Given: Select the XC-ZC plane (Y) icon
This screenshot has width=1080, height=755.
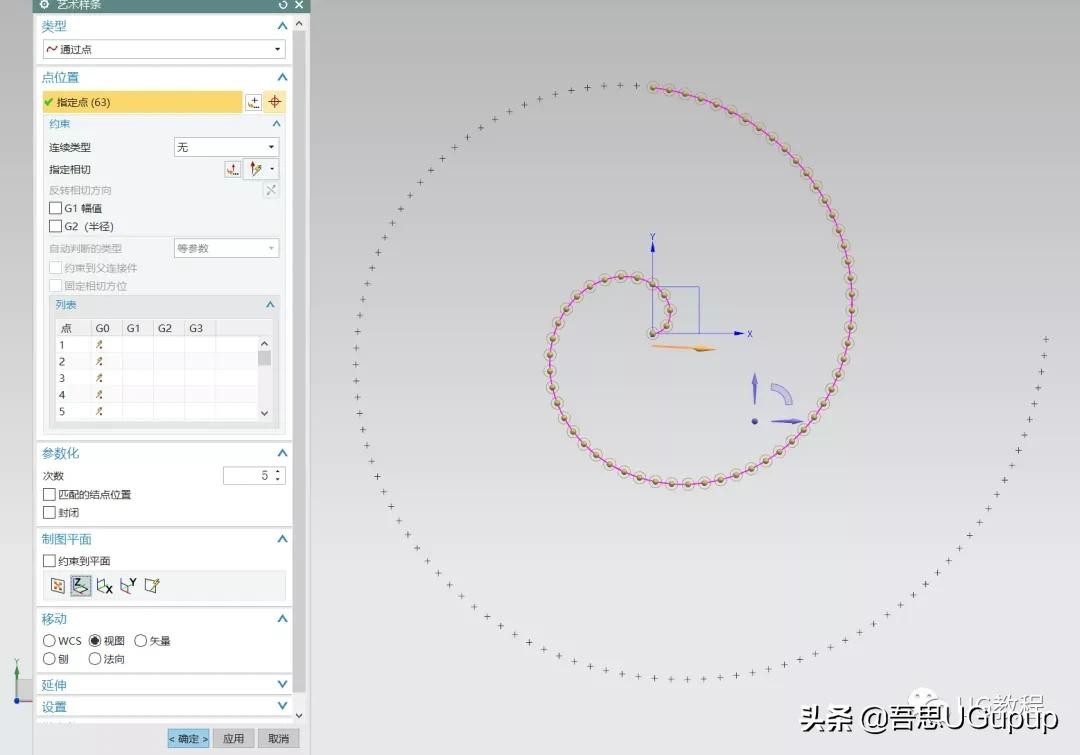Looking at the screenshot, I should pos(128,586).
